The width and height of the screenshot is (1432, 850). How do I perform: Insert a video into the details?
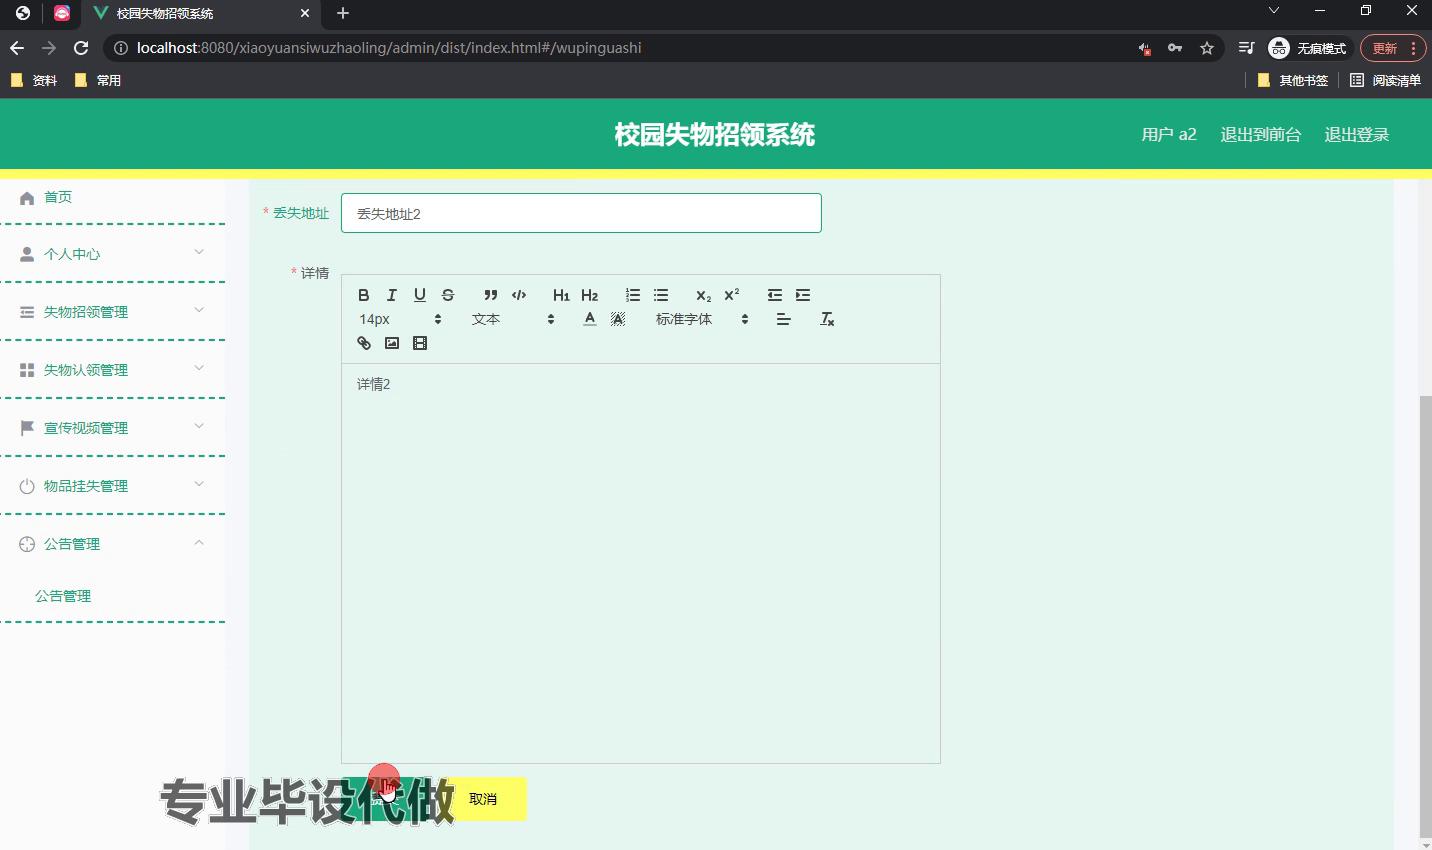420,343
